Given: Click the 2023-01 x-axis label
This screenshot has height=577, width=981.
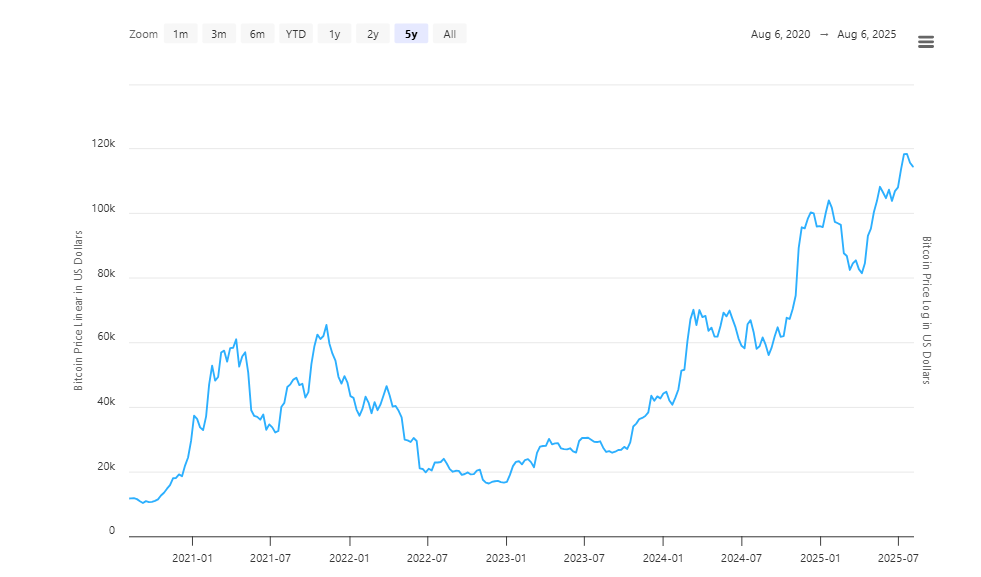Looking at the screenshot, I should (x=506, y=558).
